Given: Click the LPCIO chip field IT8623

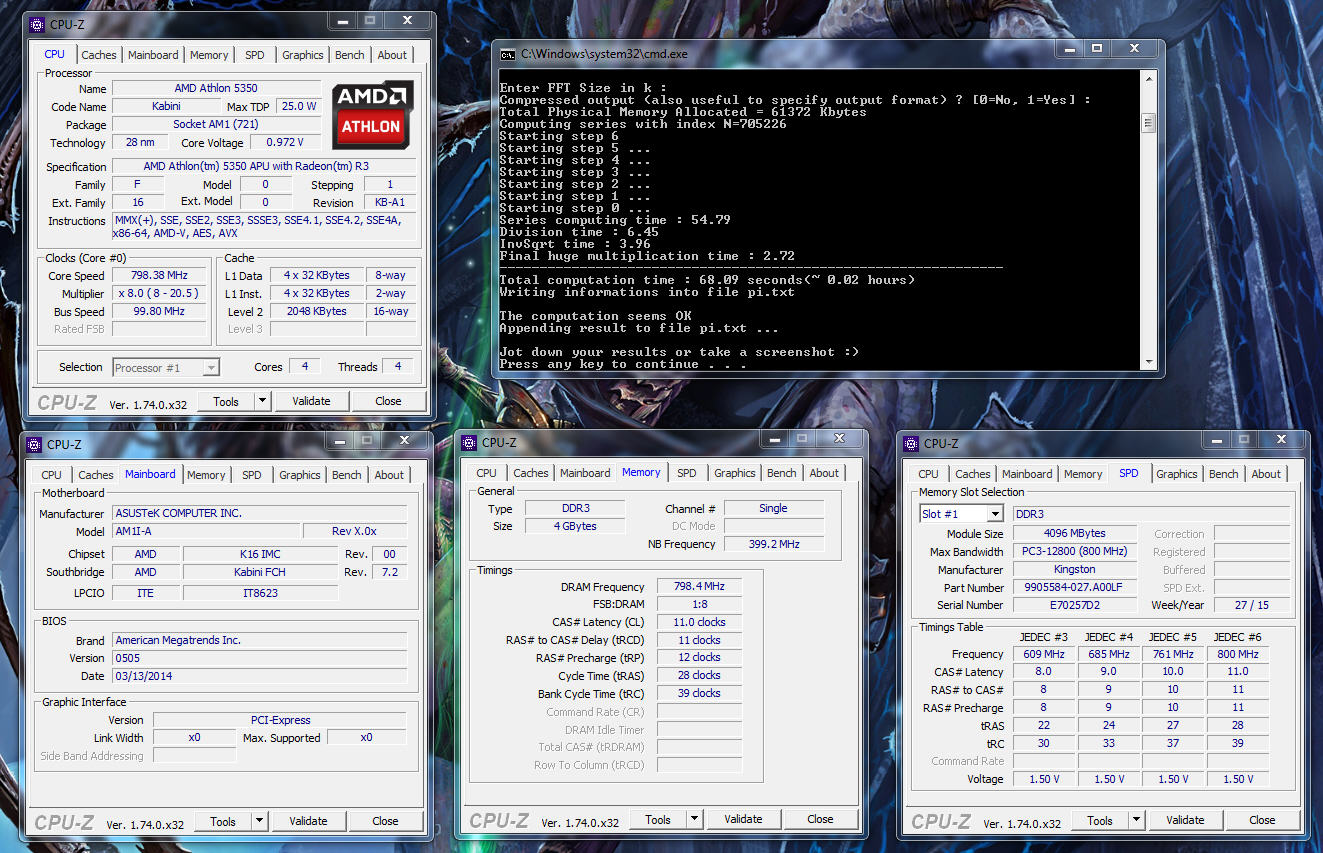Looking at the screenshot, I should (x=260, y=593).
